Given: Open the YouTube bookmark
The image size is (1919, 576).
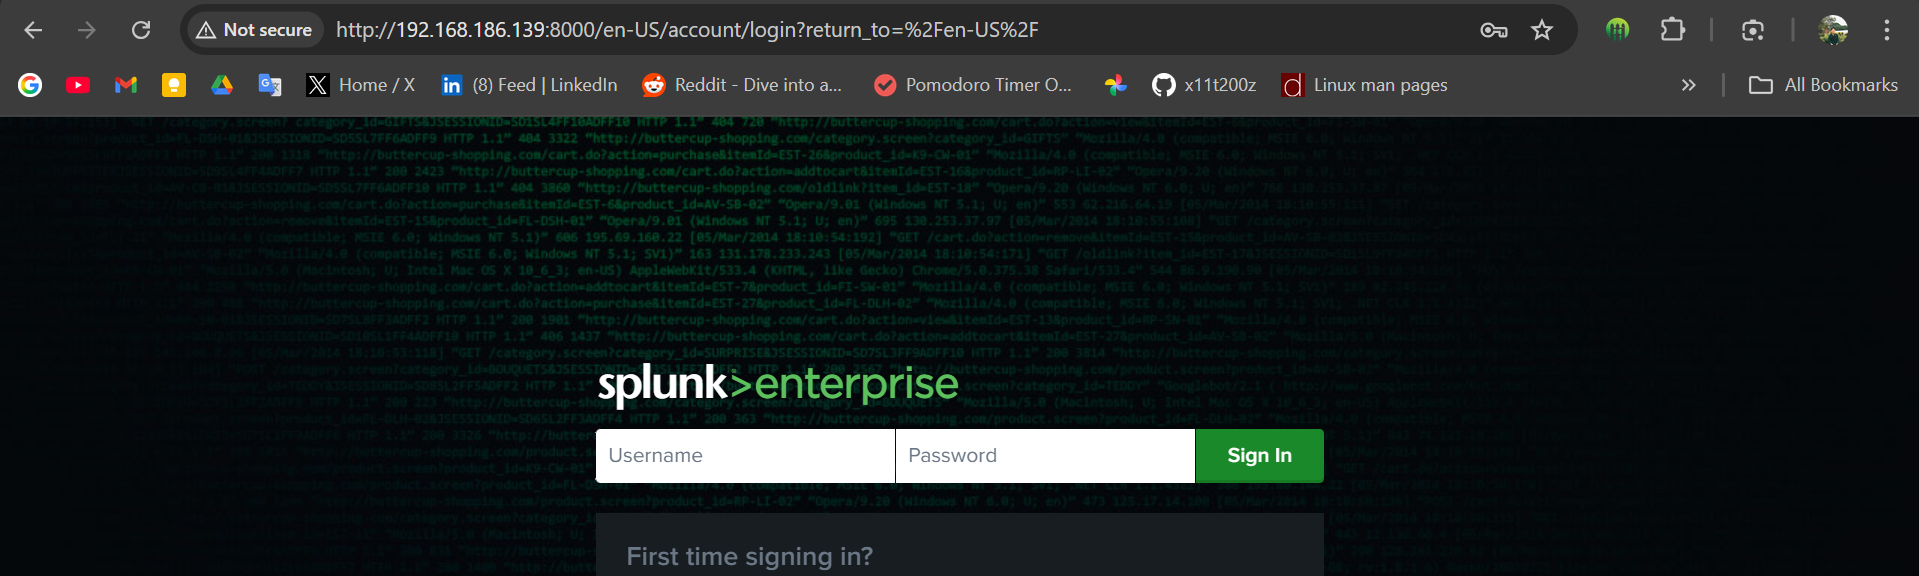Looking at the screenshot, I should (78, 85).
